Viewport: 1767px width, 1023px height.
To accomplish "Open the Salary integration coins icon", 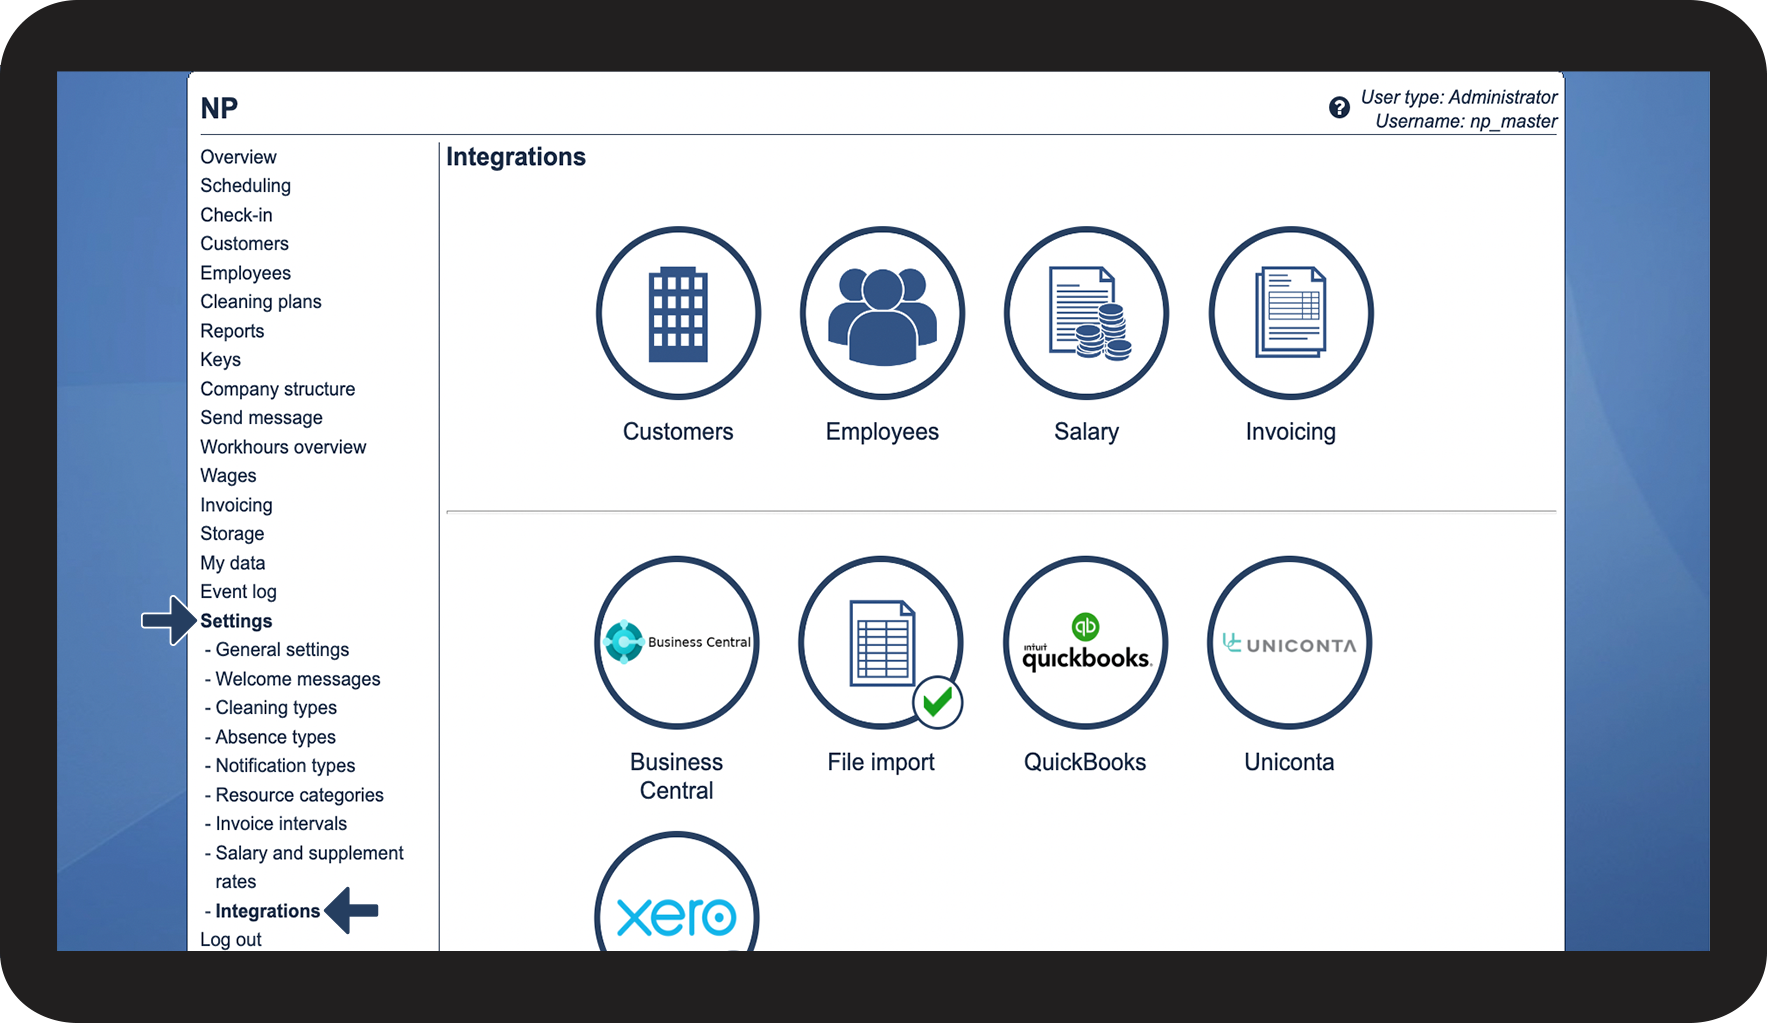I will coord(1086,313).
